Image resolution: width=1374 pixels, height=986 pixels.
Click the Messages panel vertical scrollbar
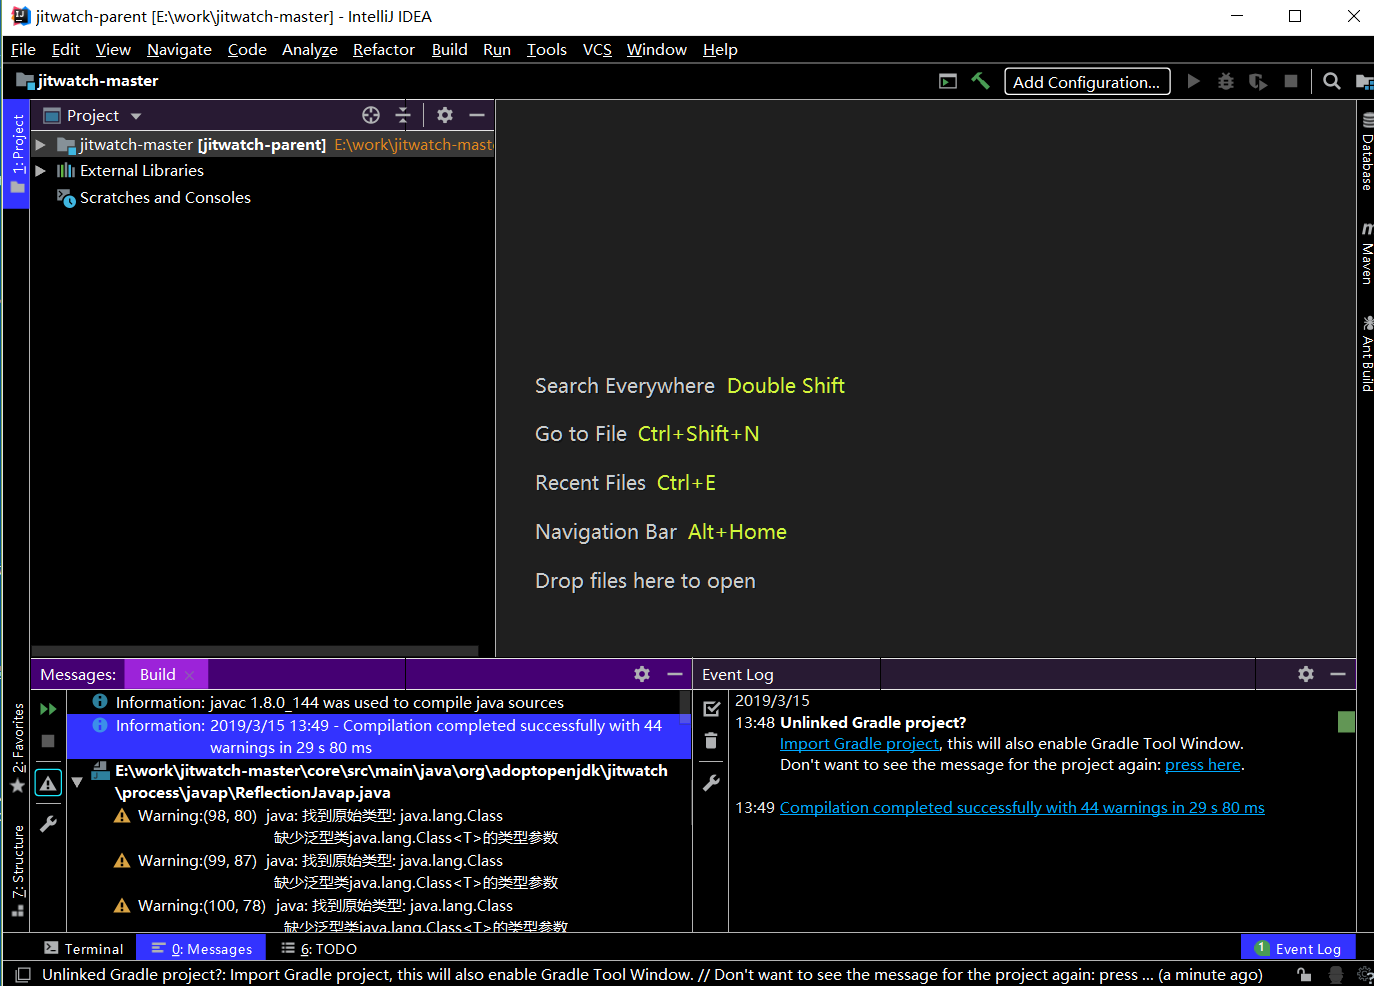(x=685, y=705)
